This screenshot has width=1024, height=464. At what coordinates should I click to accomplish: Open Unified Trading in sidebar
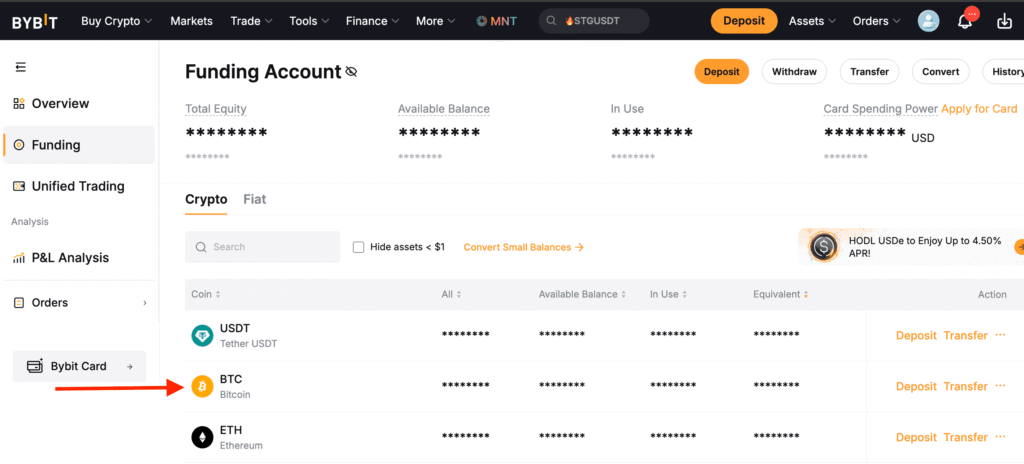[78, 186]
